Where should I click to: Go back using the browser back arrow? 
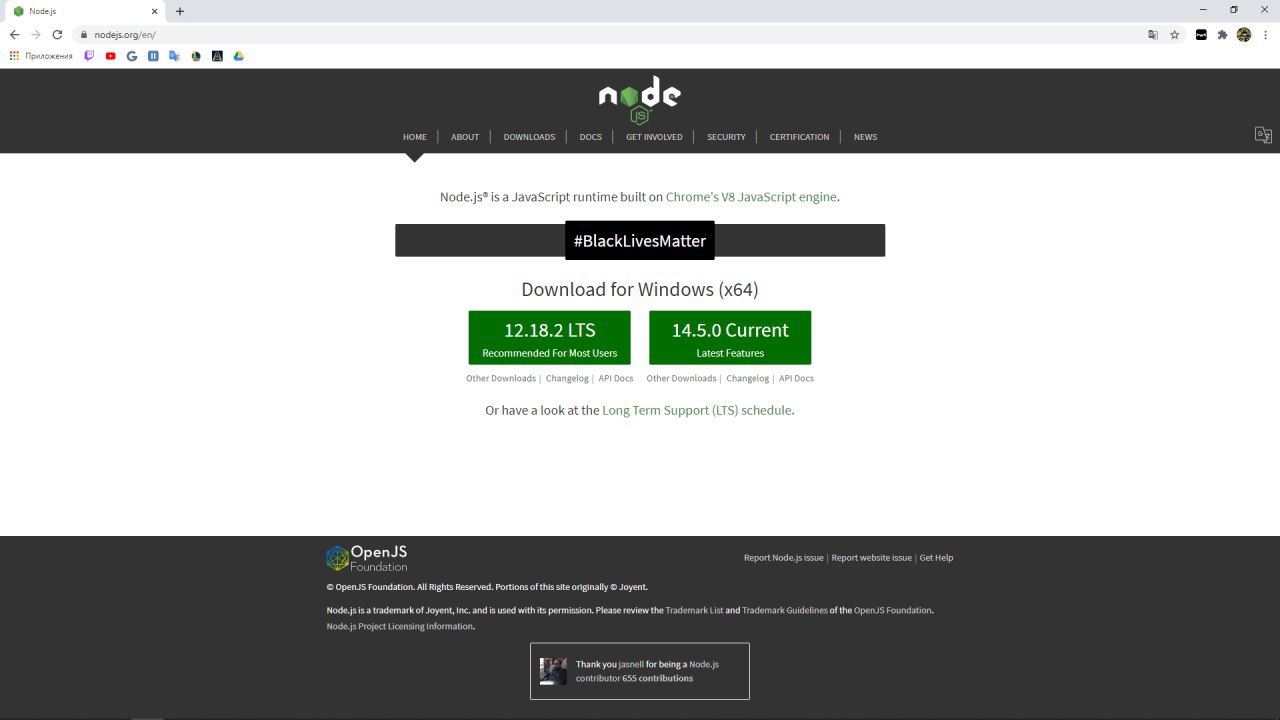[x=14, y=34]
